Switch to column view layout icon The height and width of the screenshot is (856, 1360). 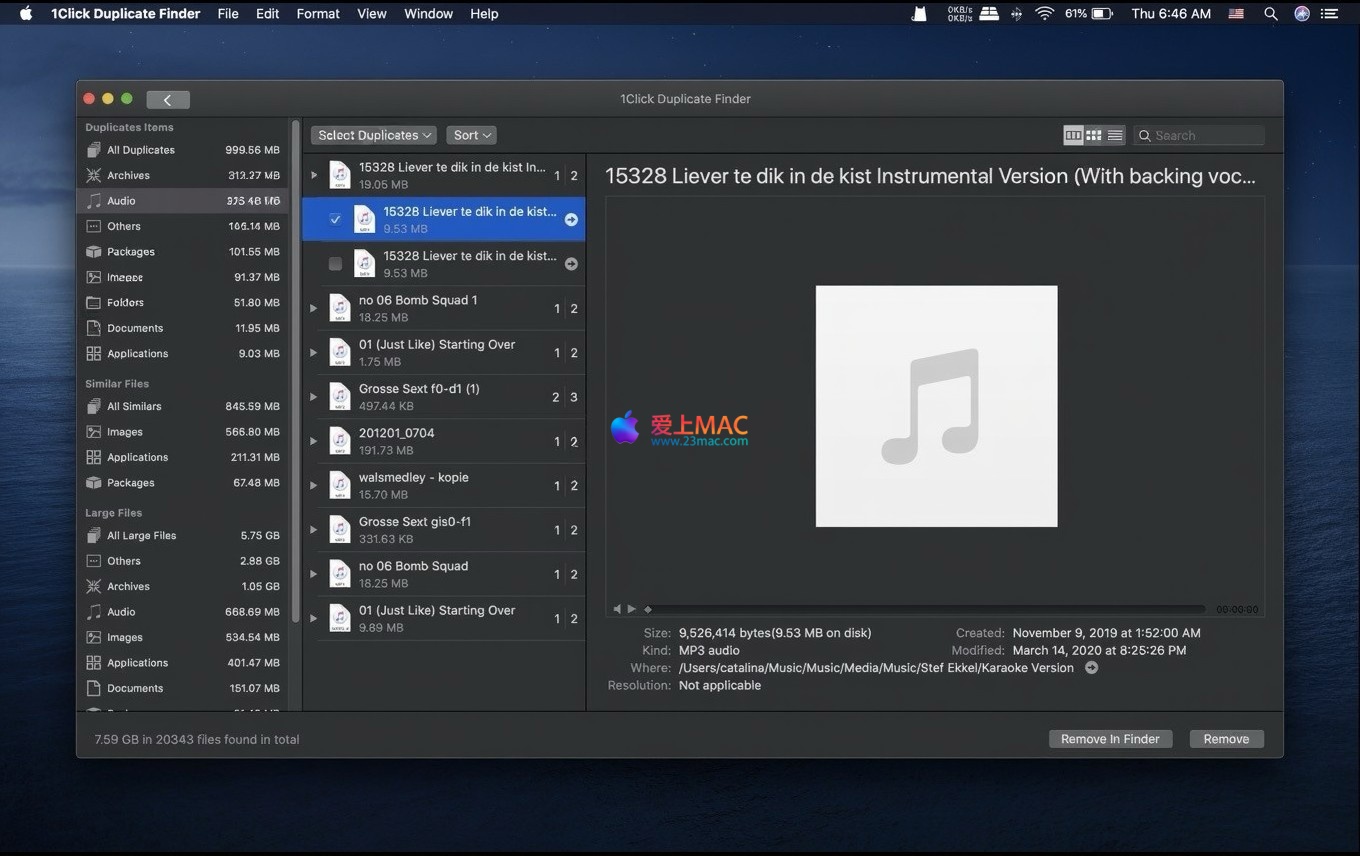pos(1073,135)
